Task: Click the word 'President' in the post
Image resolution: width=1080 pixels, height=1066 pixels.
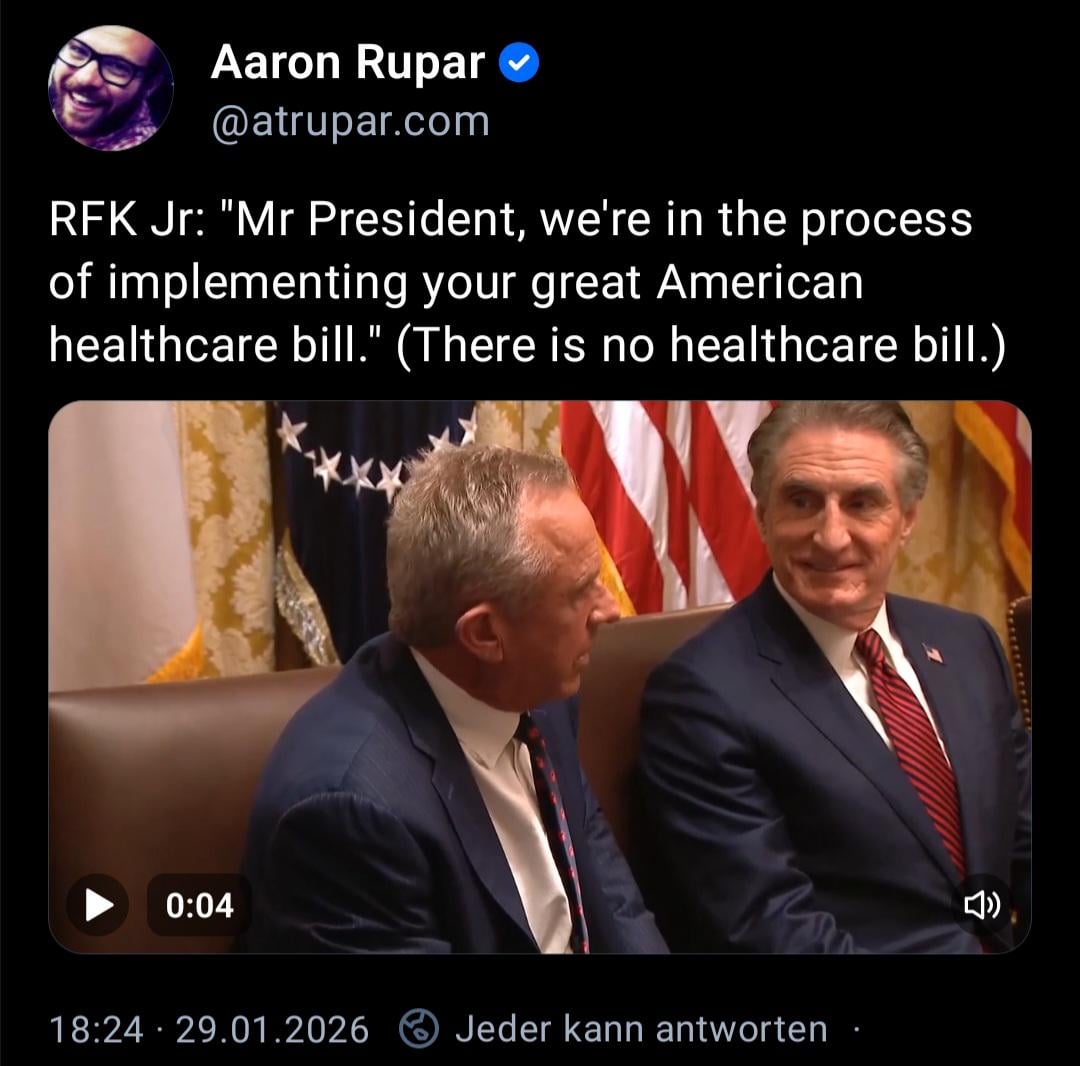Action: (x=412, y=220)
